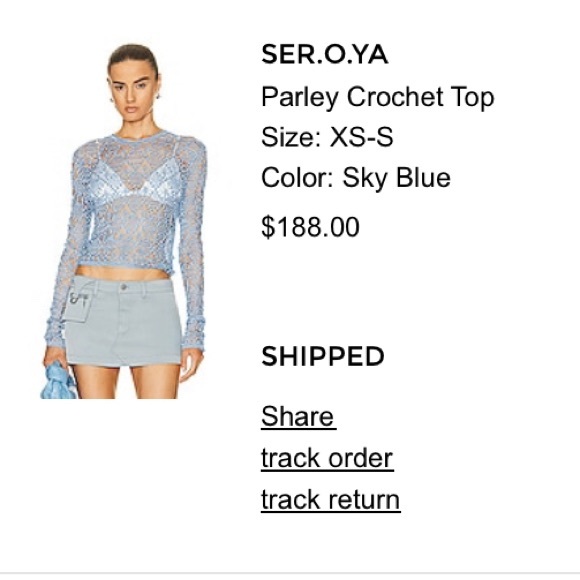580x580 pixels.
Task: Click the model's face in product photo
Action: [132, 92]
